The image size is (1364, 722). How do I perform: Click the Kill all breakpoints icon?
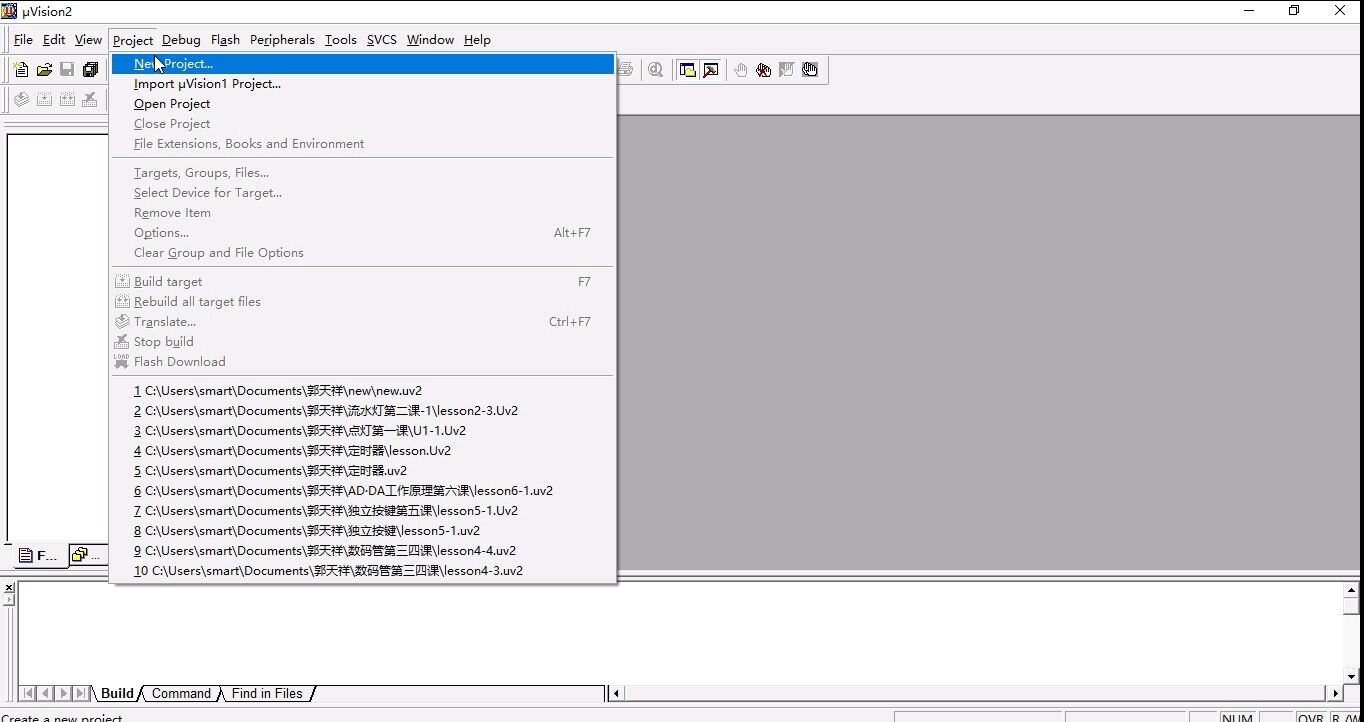click(764, 70)
